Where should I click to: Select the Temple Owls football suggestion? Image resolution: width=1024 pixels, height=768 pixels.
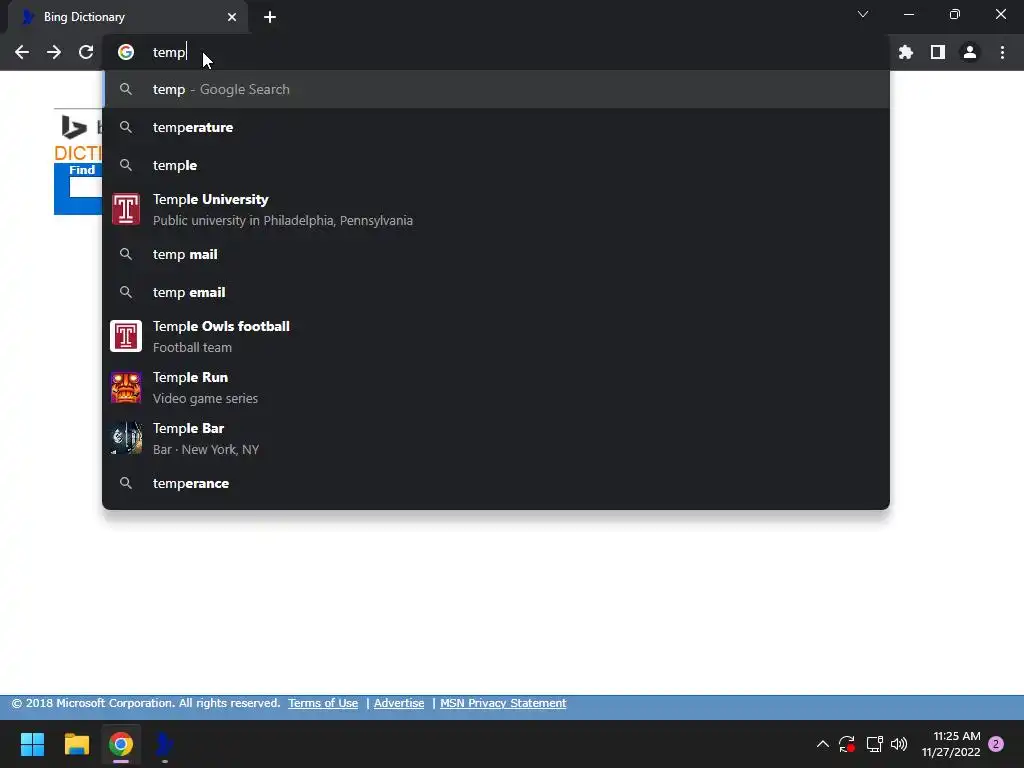[x=496, y=336]
